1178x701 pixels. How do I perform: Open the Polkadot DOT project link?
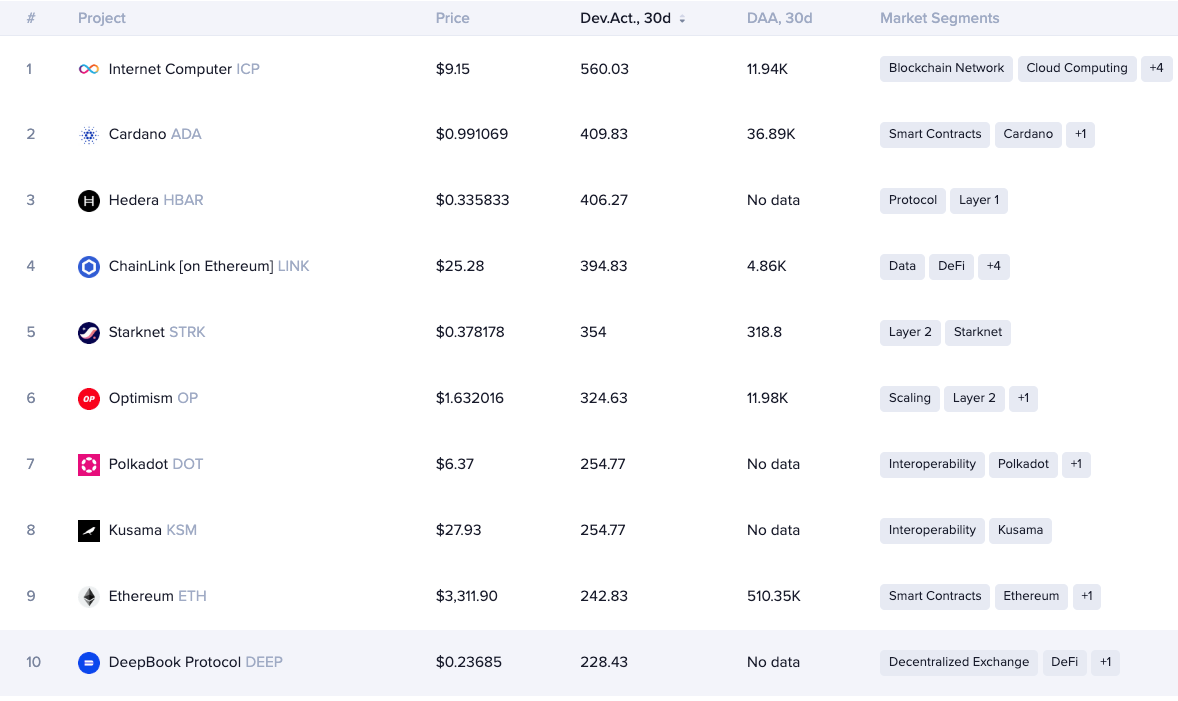point(156,464)
